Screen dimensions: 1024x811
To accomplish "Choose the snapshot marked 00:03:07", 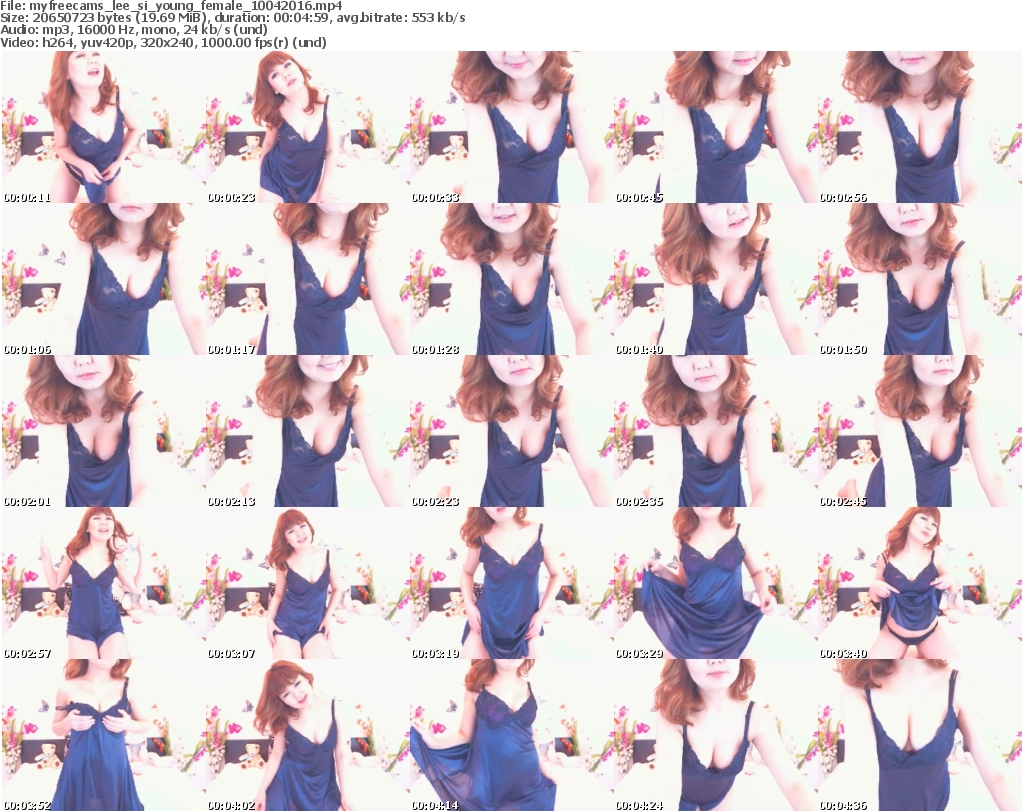I will 308,583.
